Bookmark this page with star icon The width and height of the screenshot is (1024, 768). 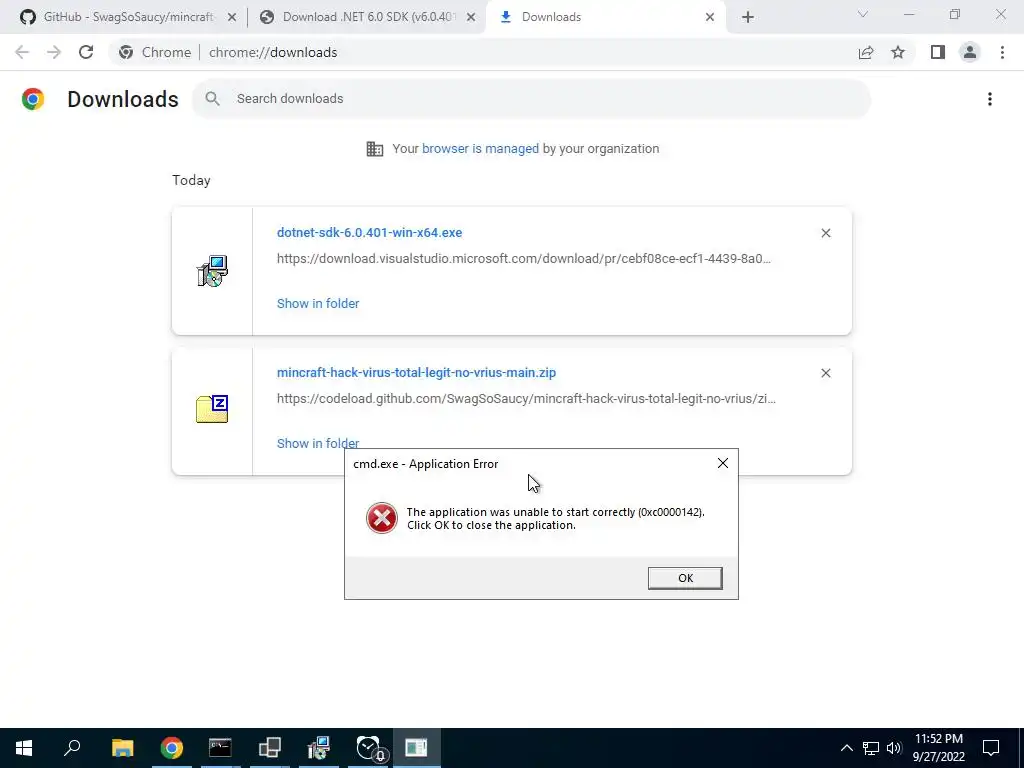[x=898, y=52]
